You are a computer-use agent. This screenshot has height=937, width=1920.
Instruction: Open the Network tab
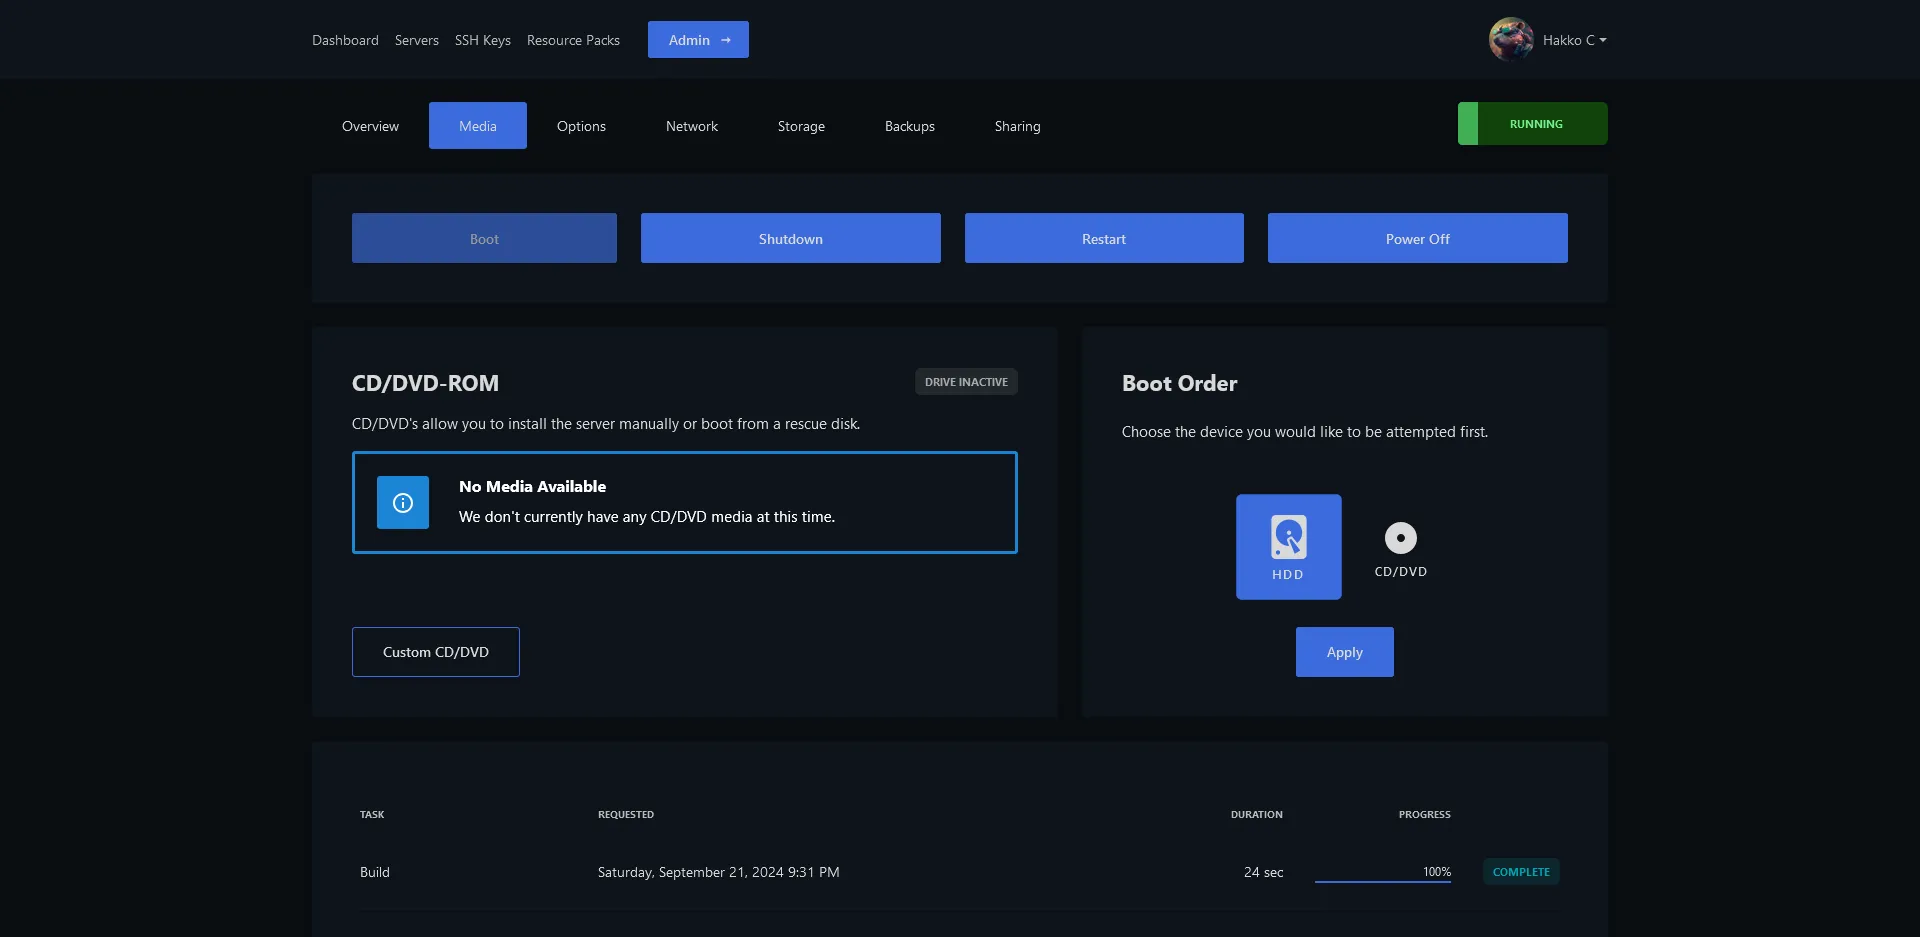click(691, 126)
